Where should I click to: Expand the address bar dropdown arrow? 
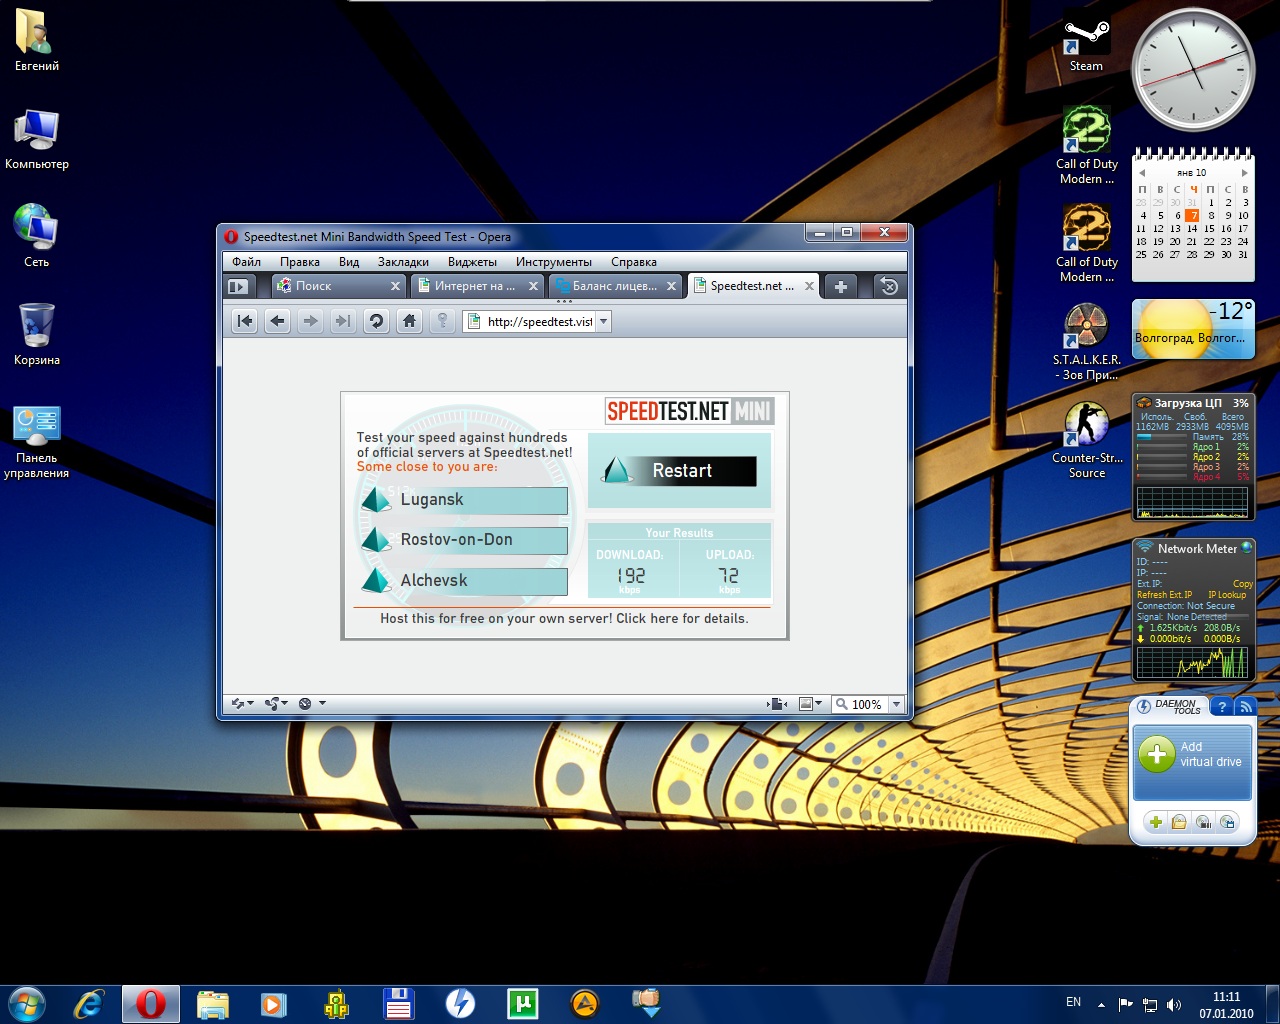click(603, 321)
